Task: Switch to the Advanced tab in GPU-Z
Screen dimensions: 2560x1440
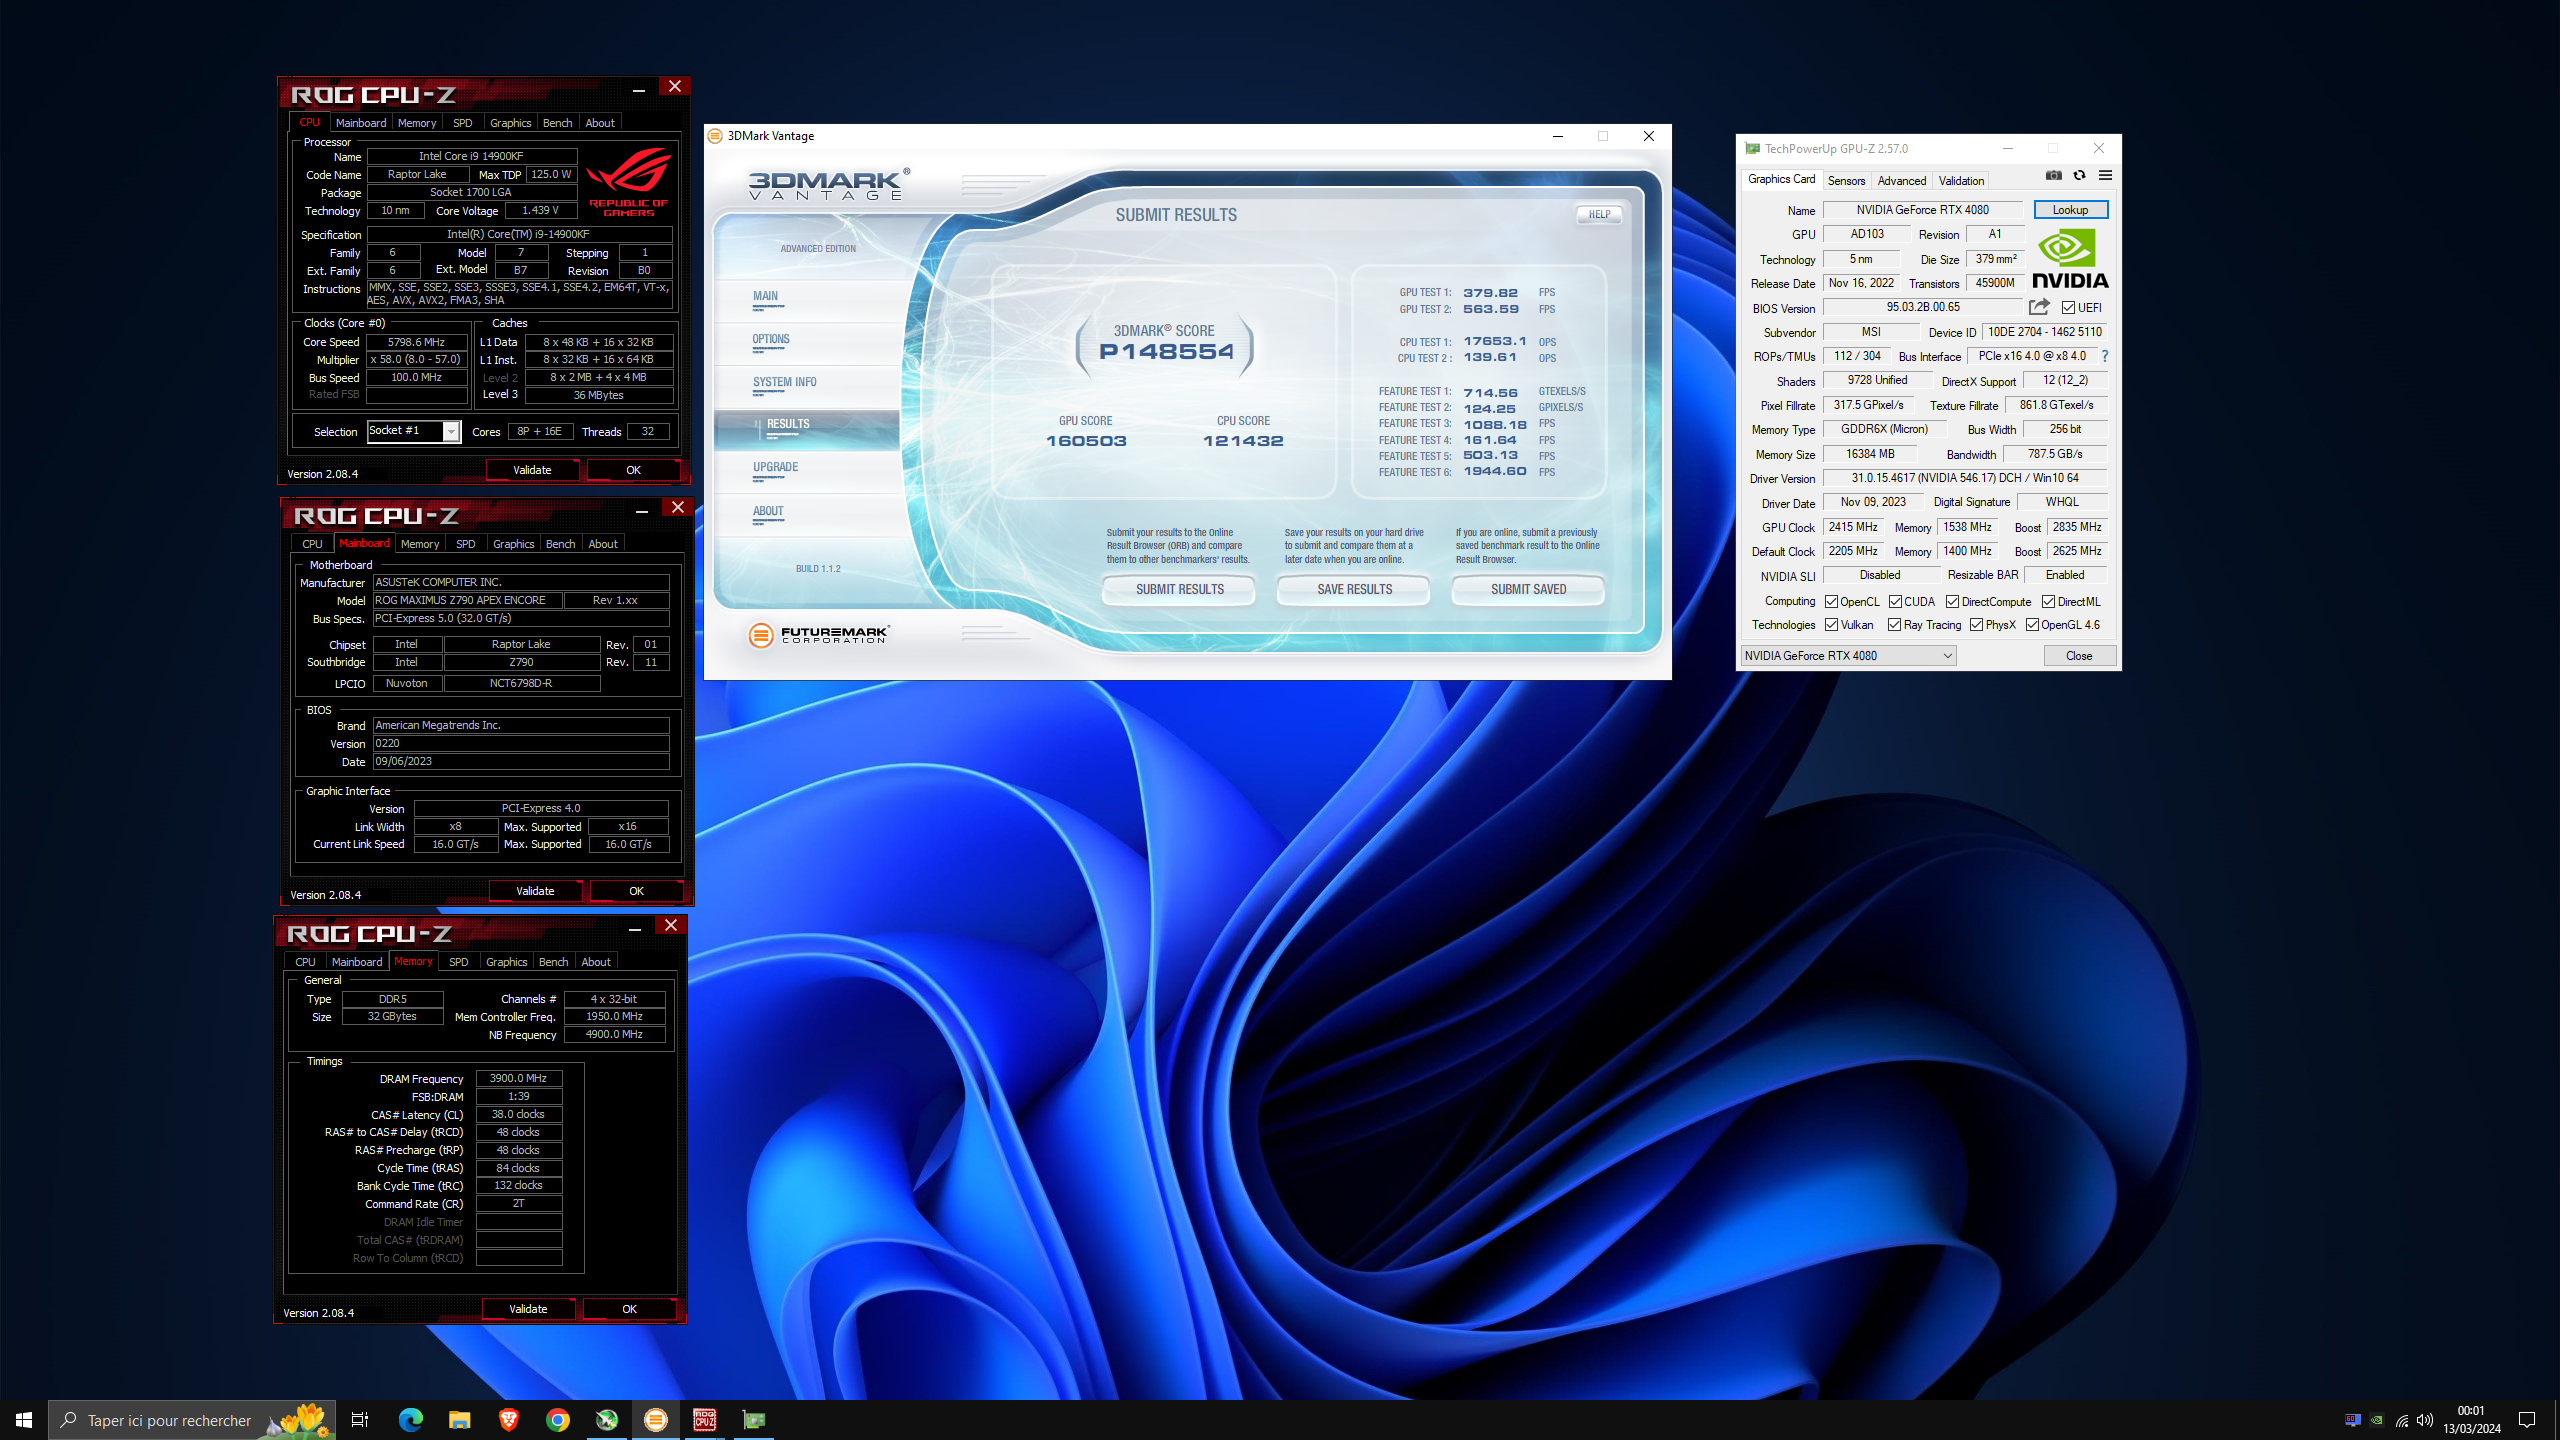Action: [x=1901, y=181]
